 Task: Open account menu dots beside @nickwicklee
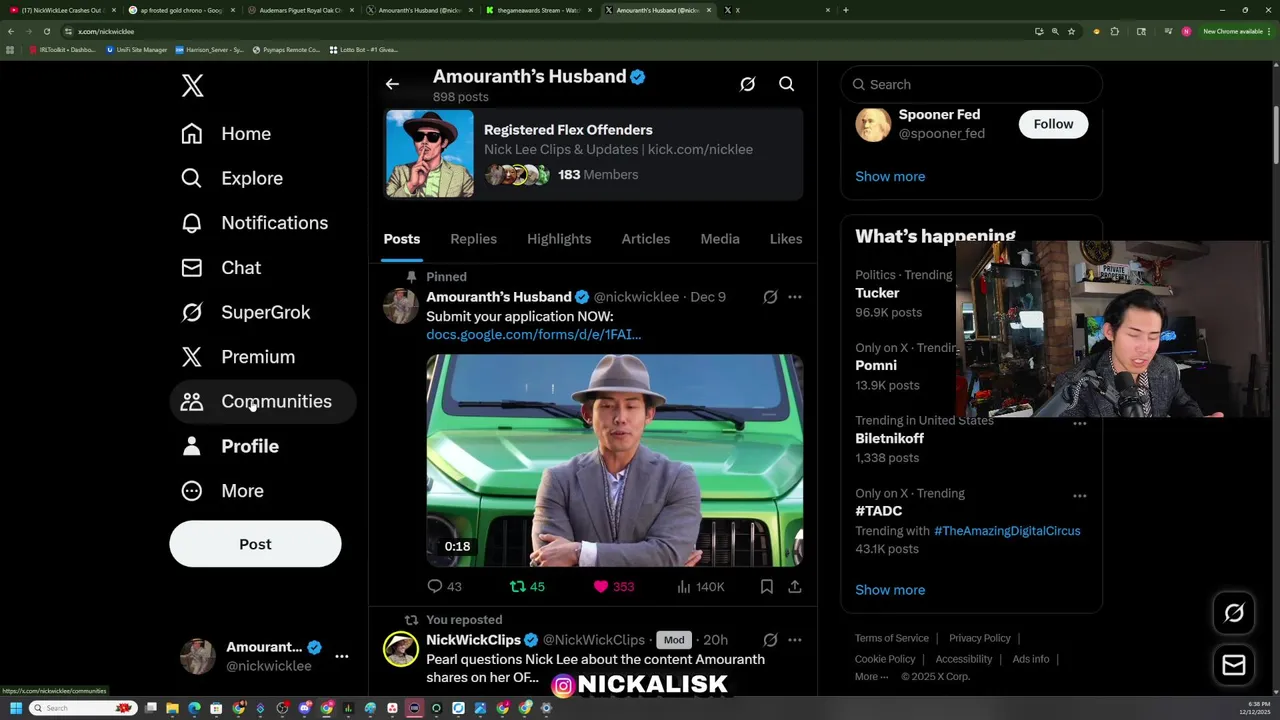click(342, 656)
